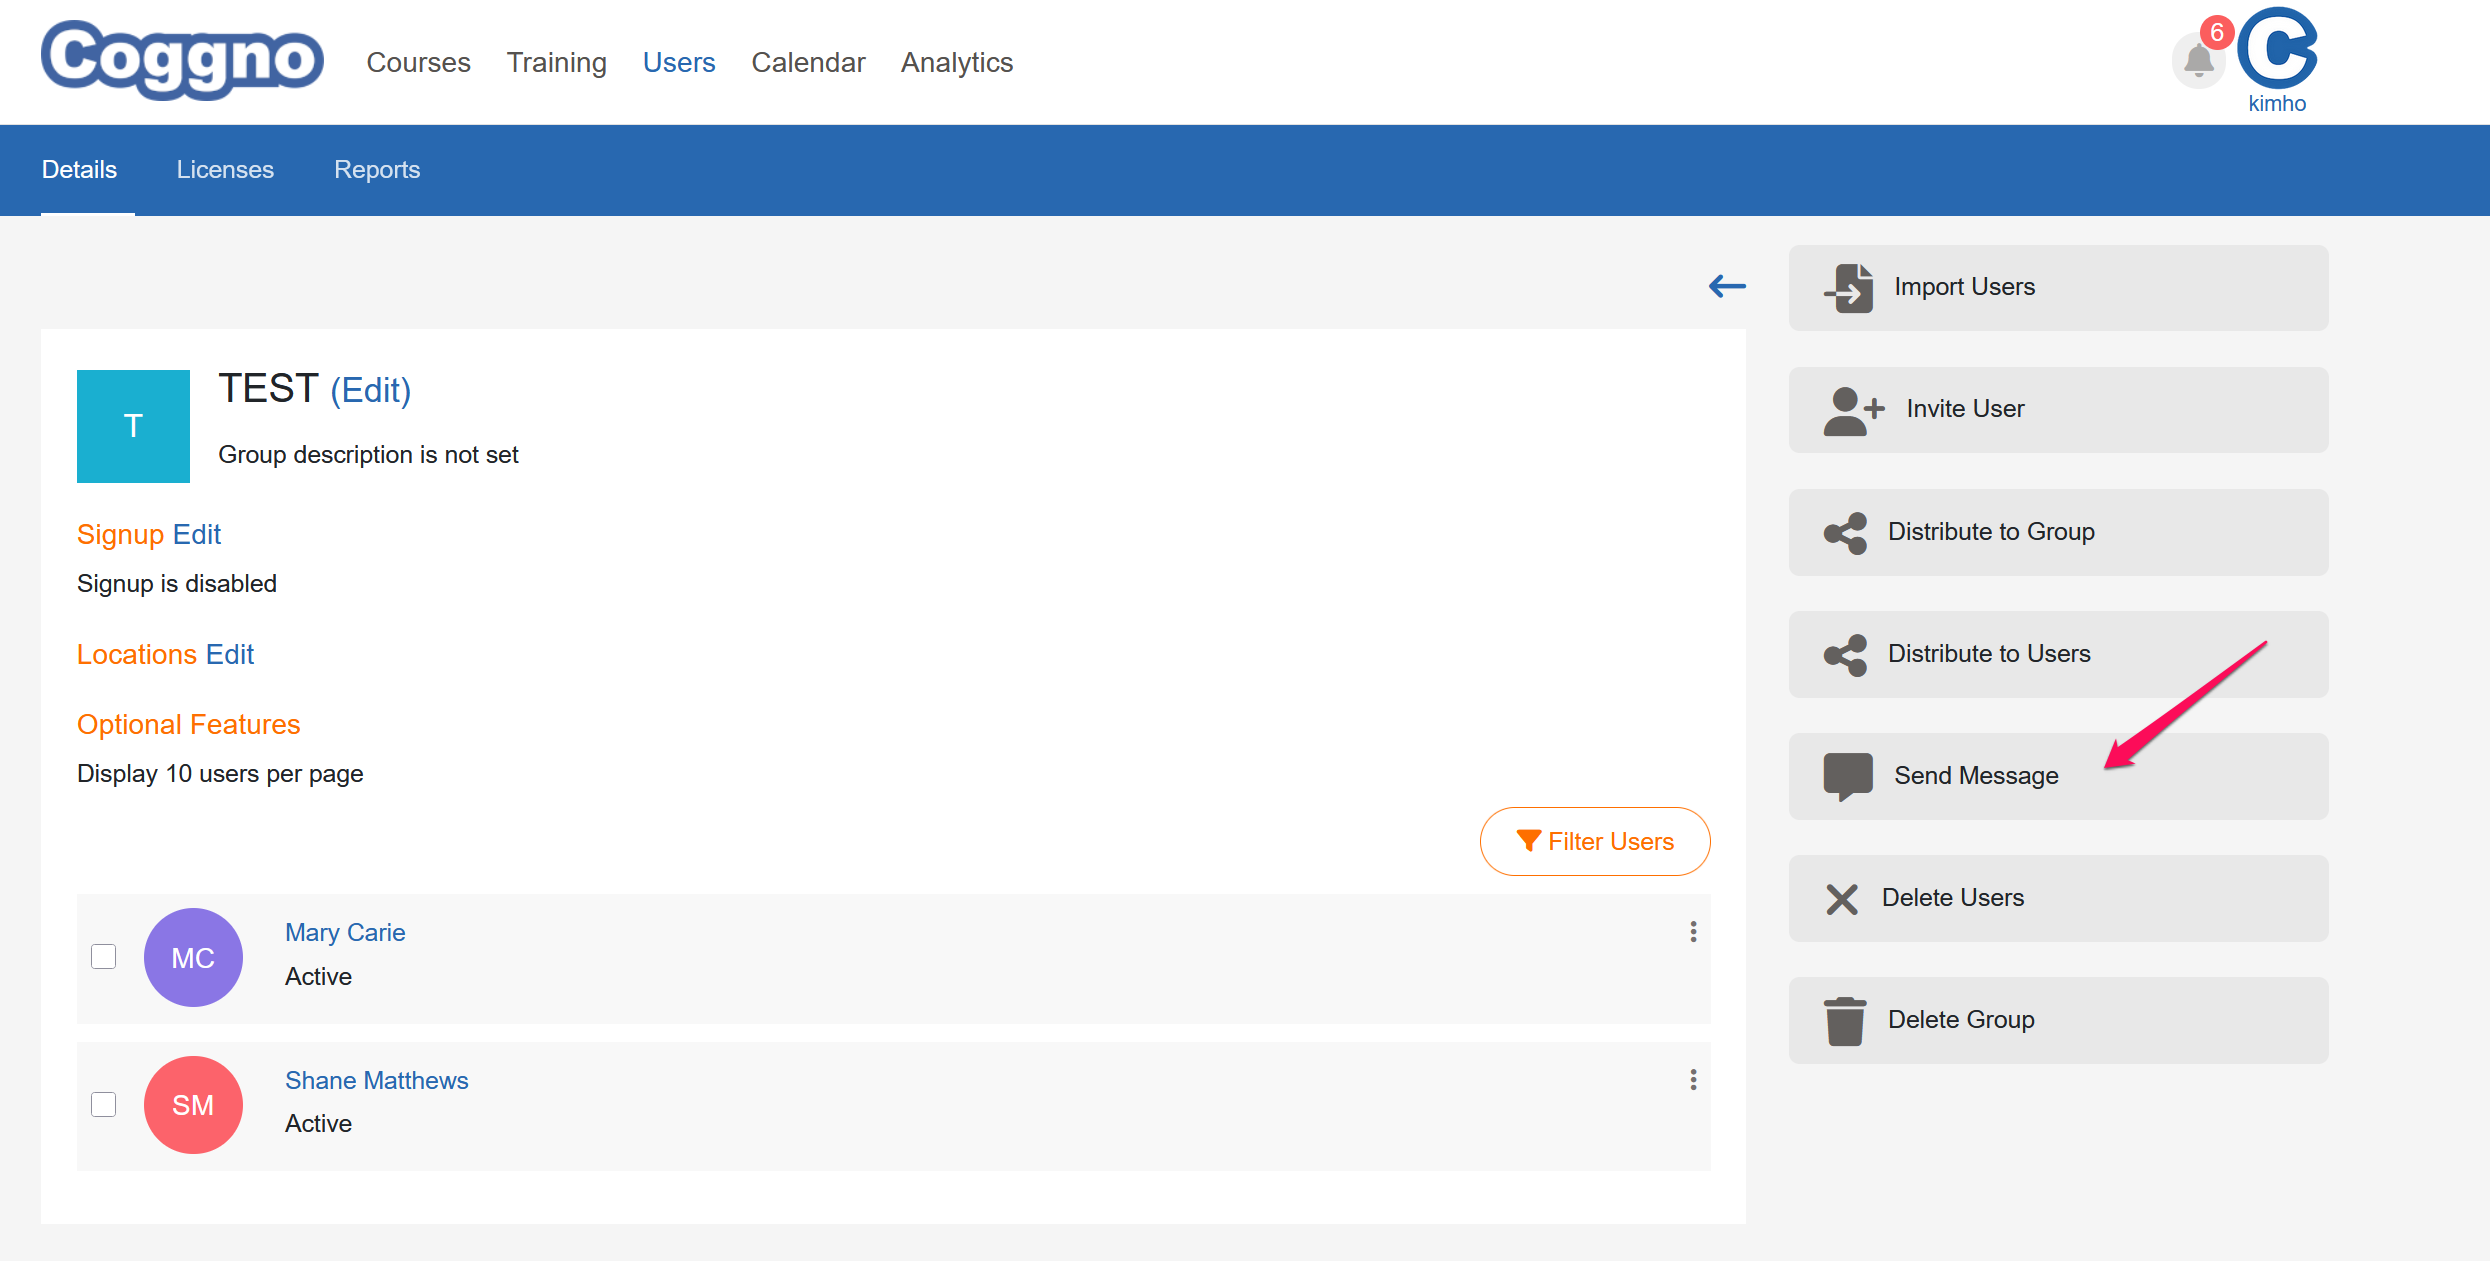The height and width of the screenshot is (1261, 2490).
Task: Click the kimho username label
Action: [2277, 103]
